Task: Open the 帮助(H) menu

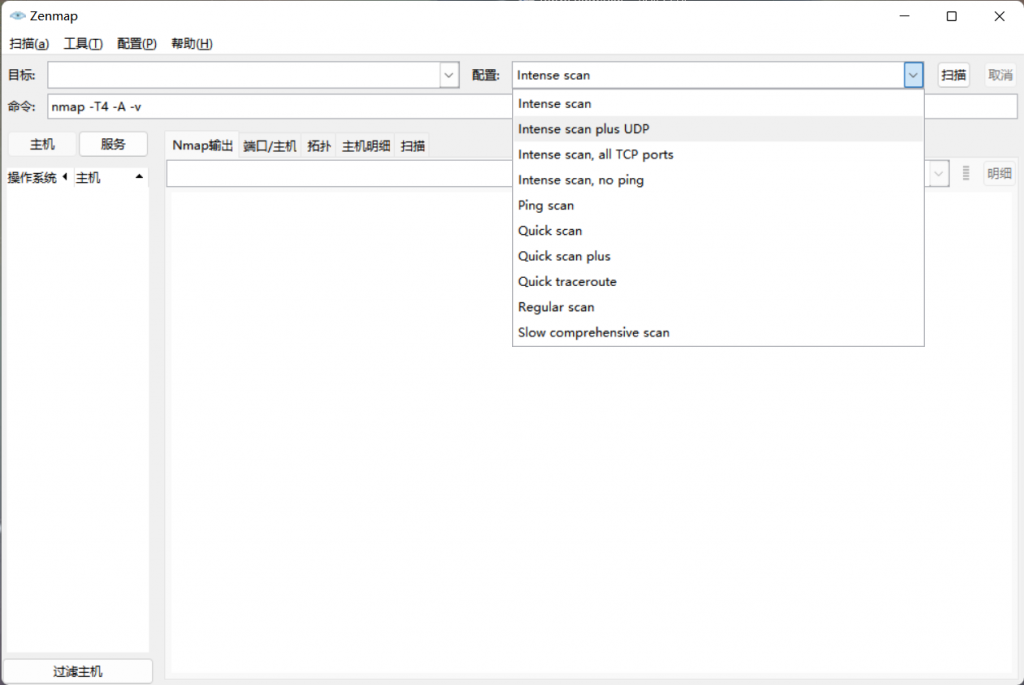Action: click(191, 44)
